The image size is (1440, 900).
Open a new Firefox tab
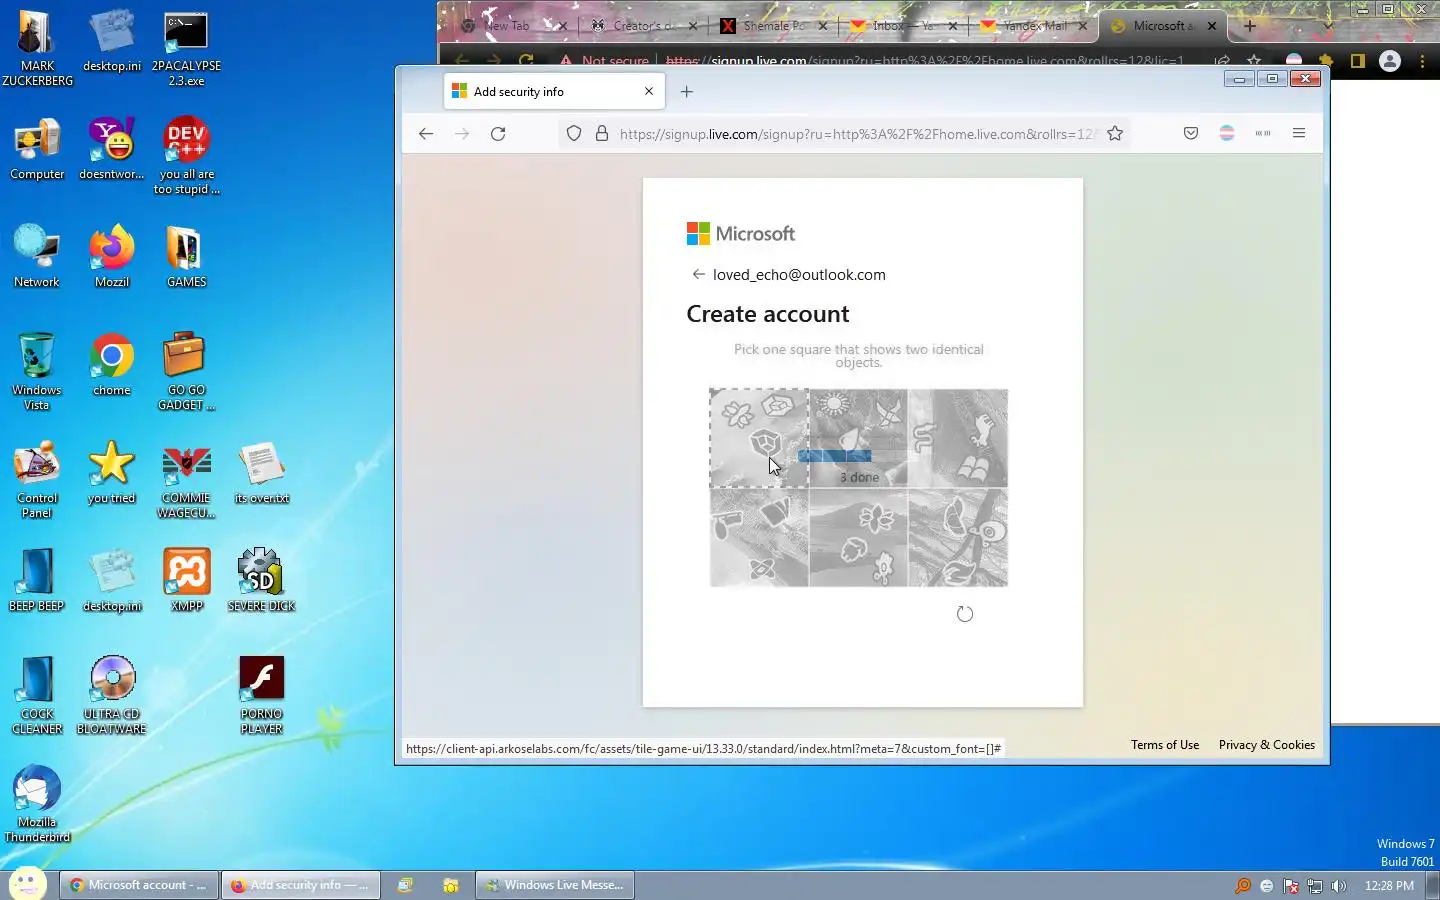[686, 91]
